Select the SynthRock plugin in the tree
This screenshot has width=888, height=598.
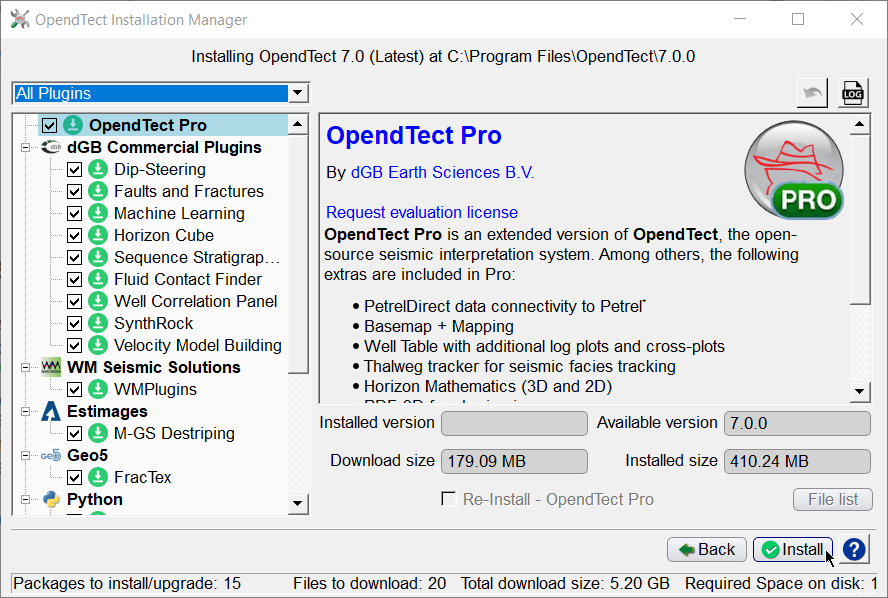(x=153, y=323)
